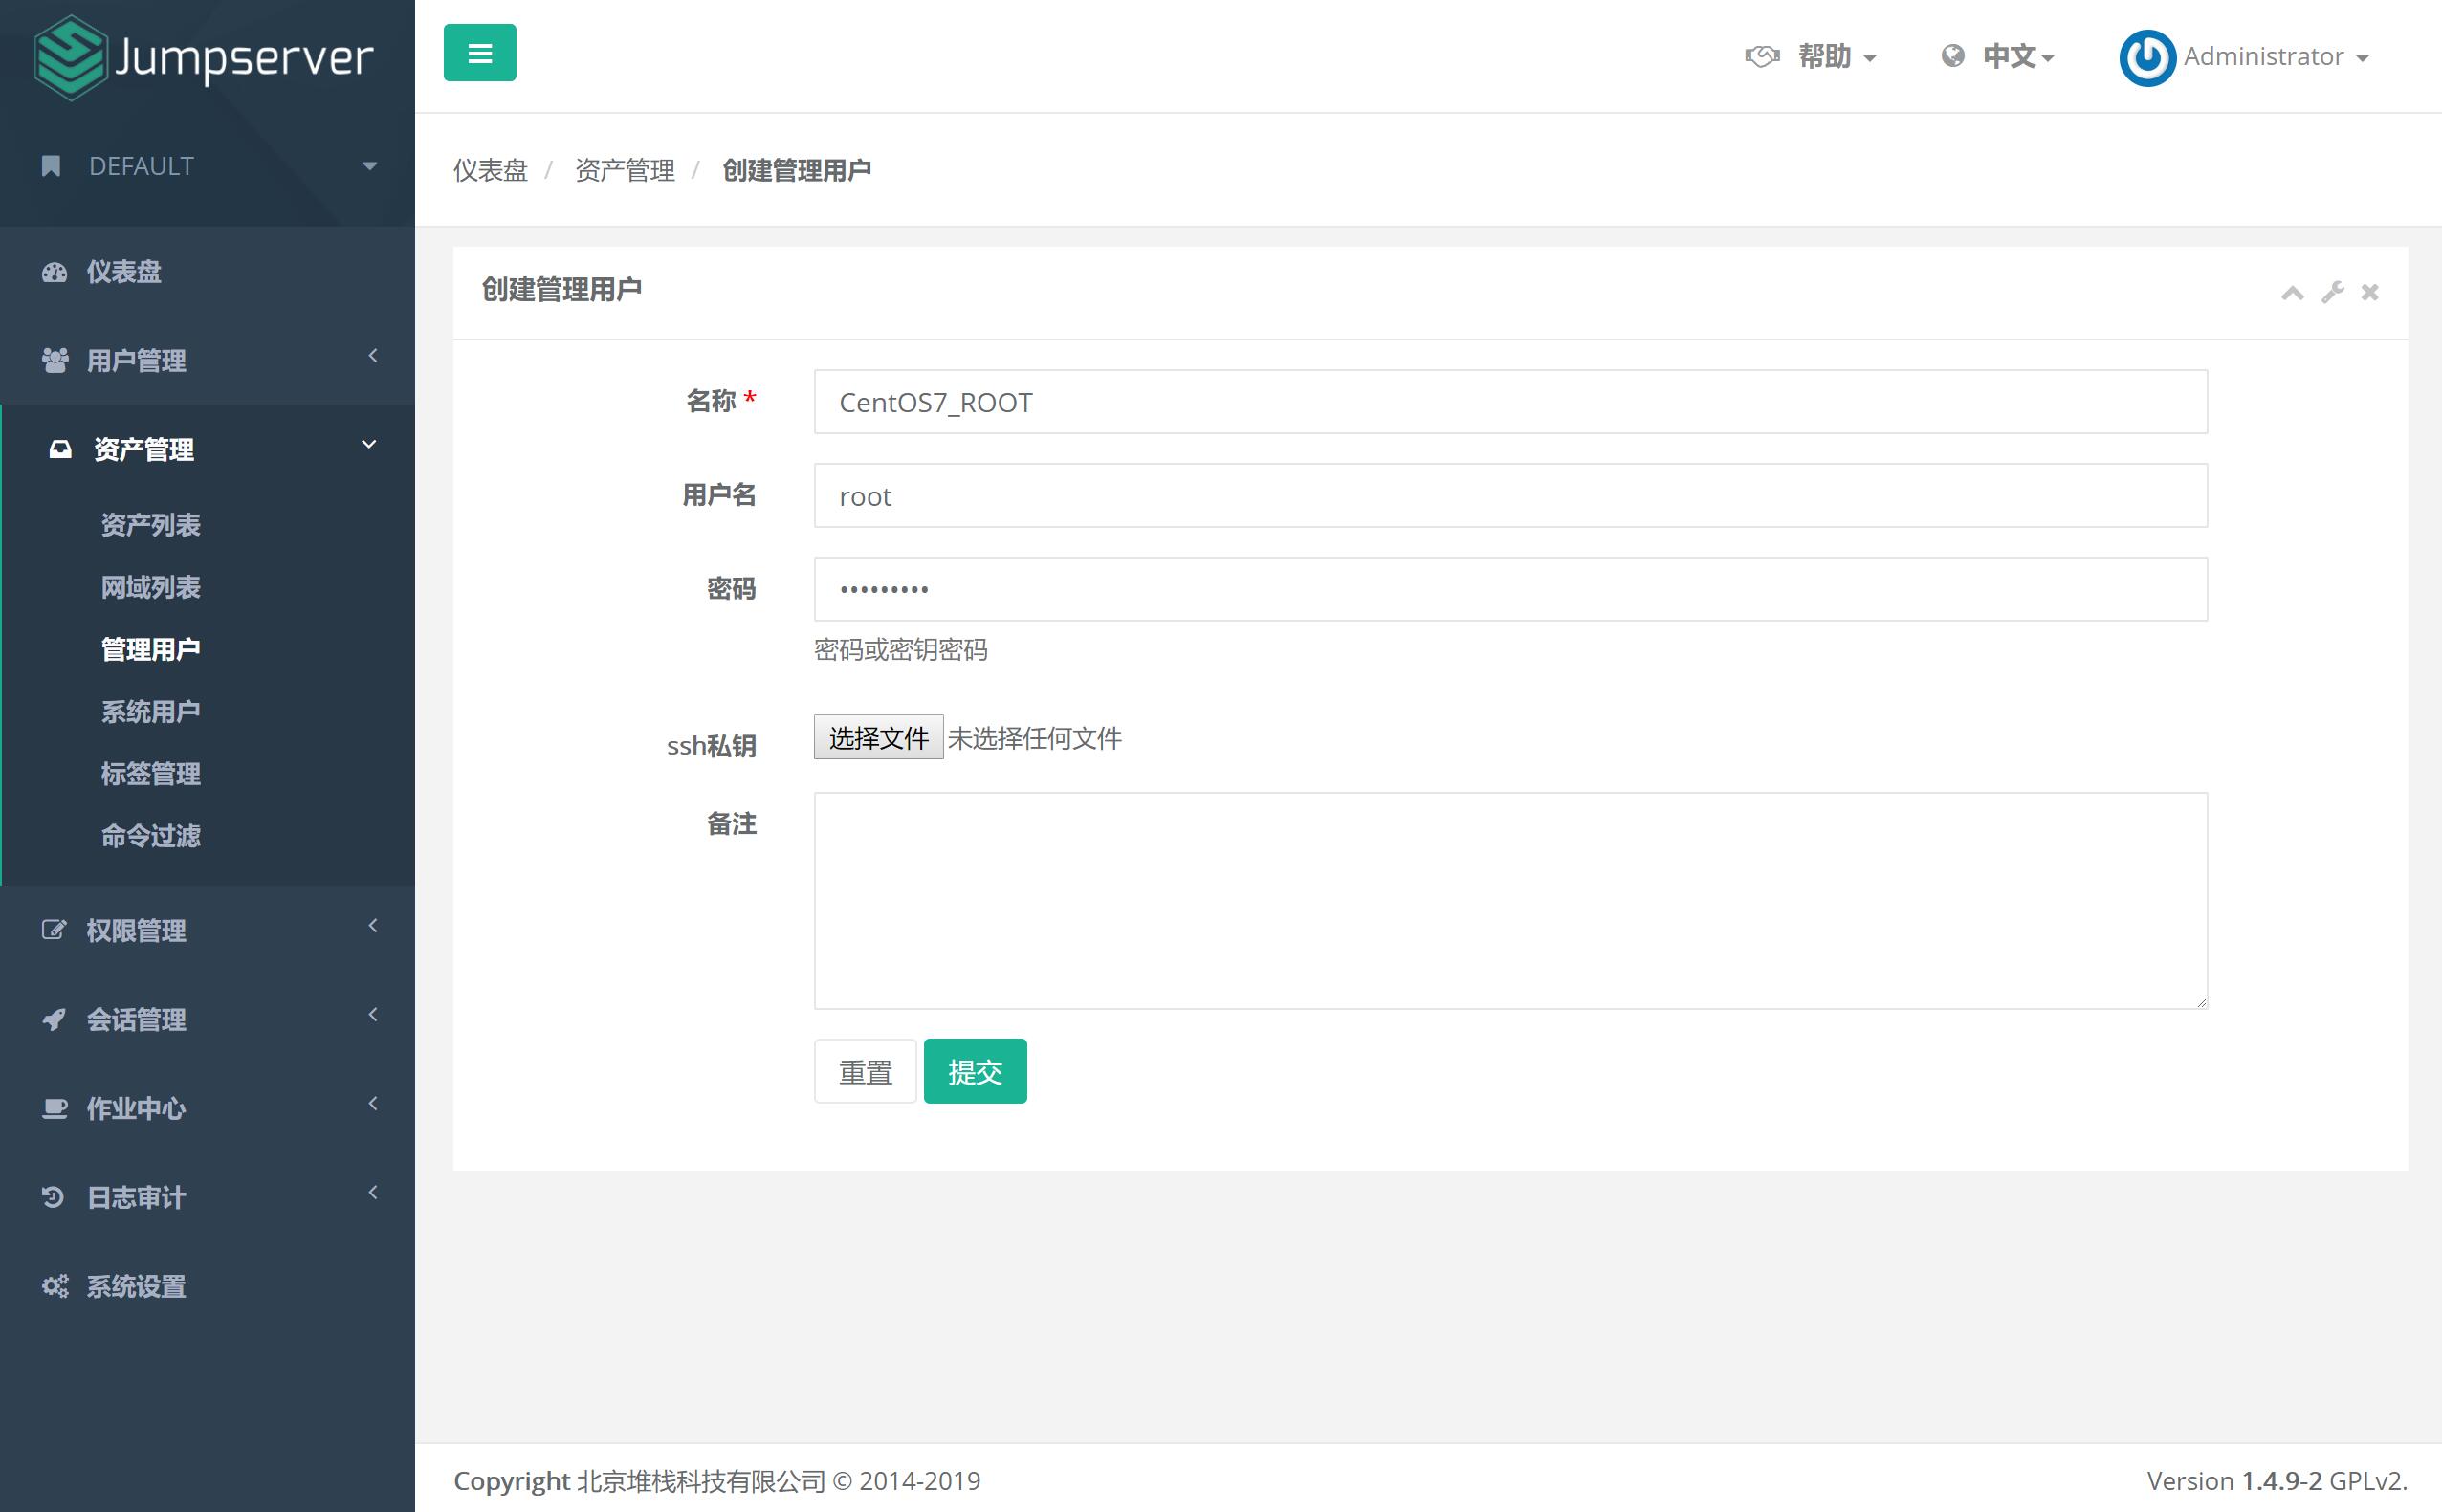Click the edit icon beside 权限管理
Screen dimensions: 2442x1512
coord(54,930)
